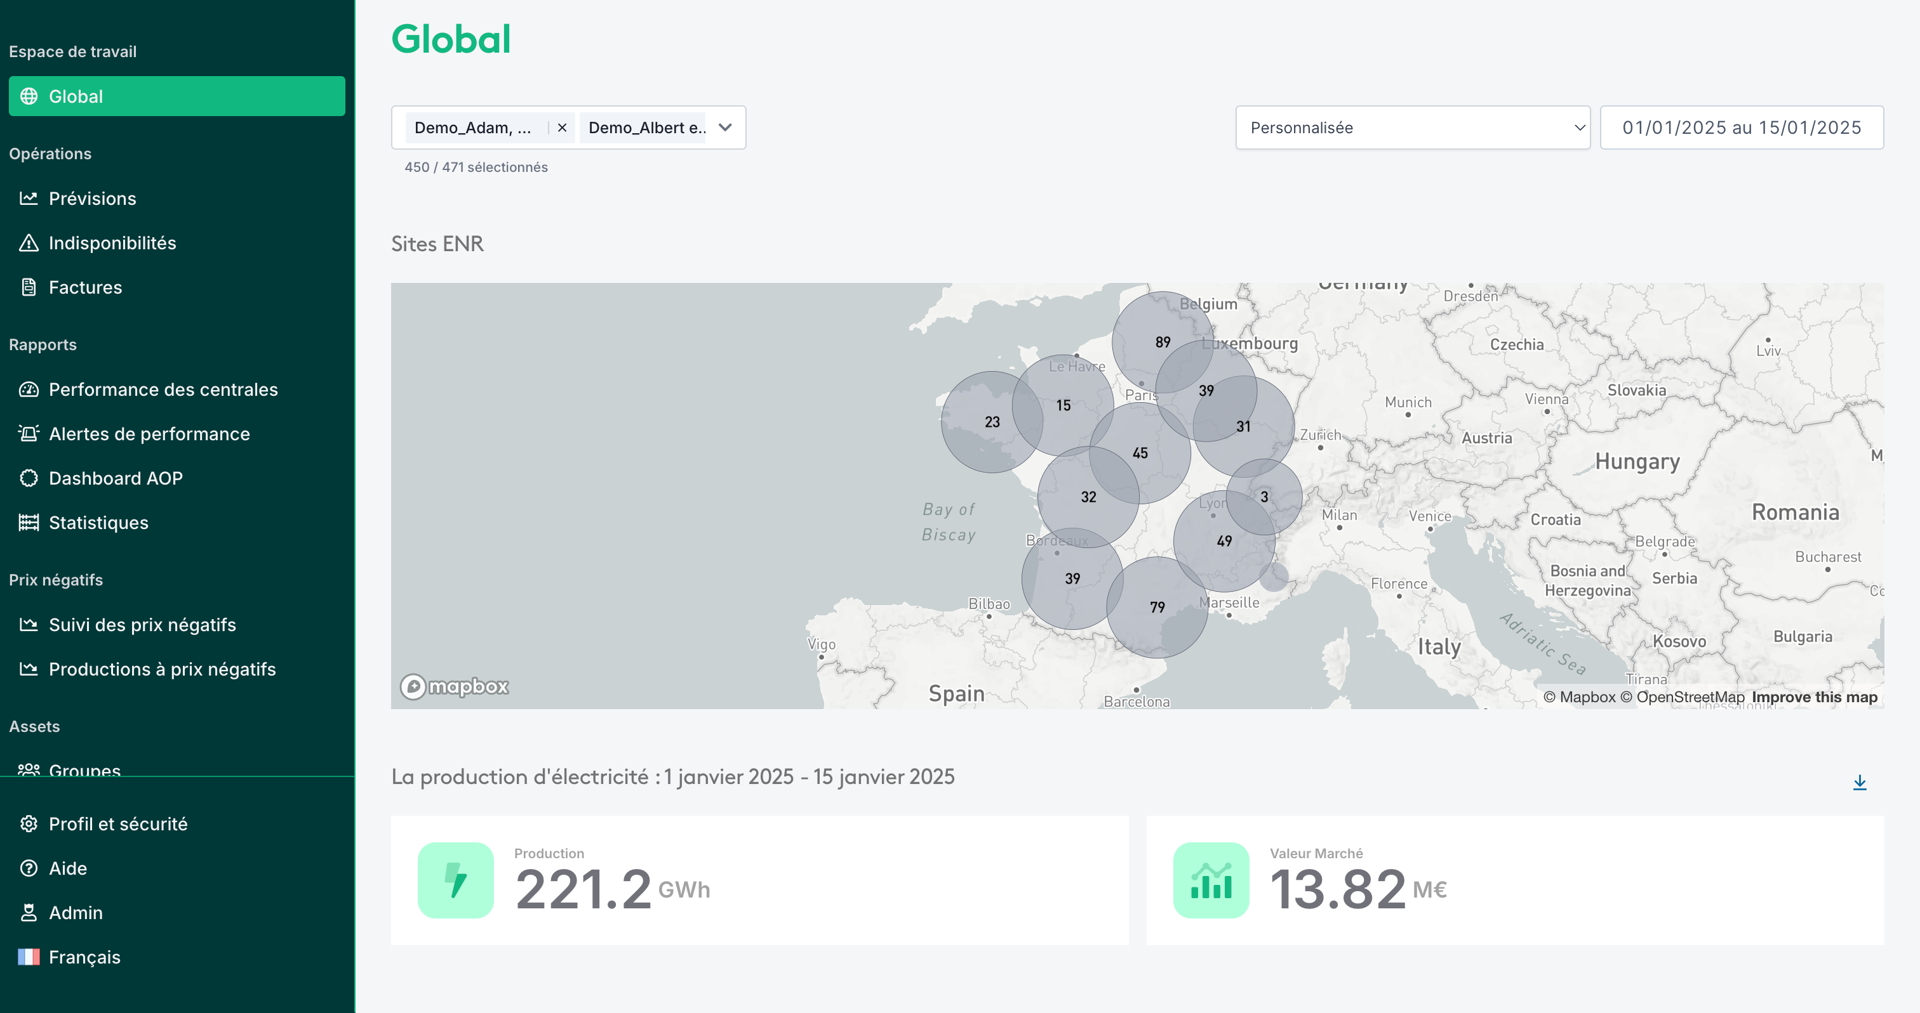Select the map cluster labeled 32
Viewport: 1920px width, 1013px height.
1088,497
